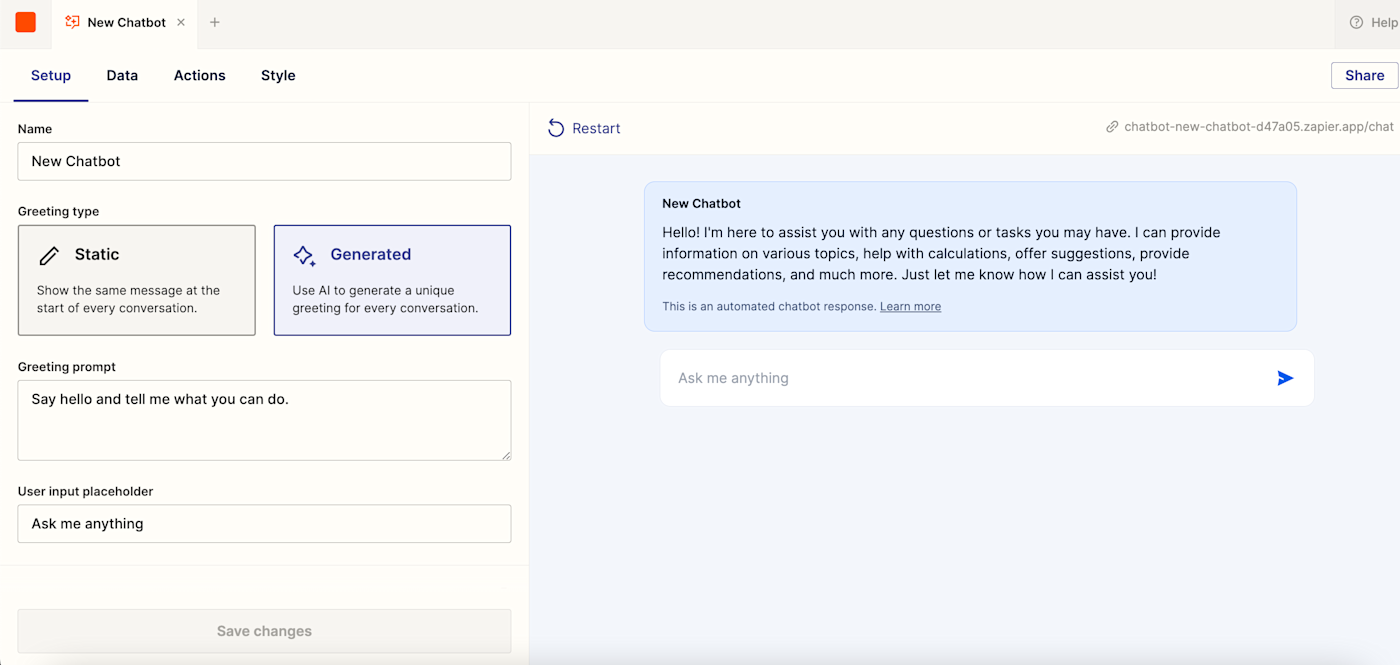Click the pencil icon on the Static card
The height and width of the screenshot is (665, 1400).
pyautogui.click(x=49, y=255)
